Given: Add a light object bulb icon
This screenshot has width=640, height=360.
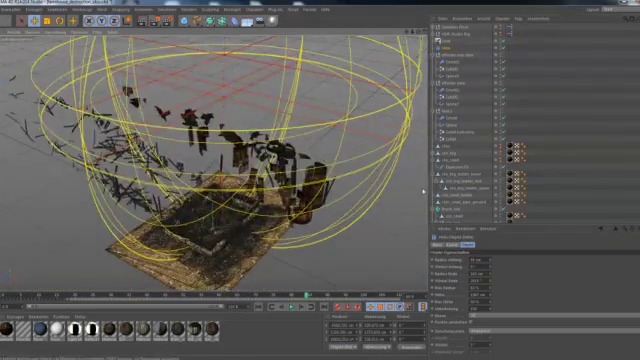Looking at the screenshot, I should 272,21.
